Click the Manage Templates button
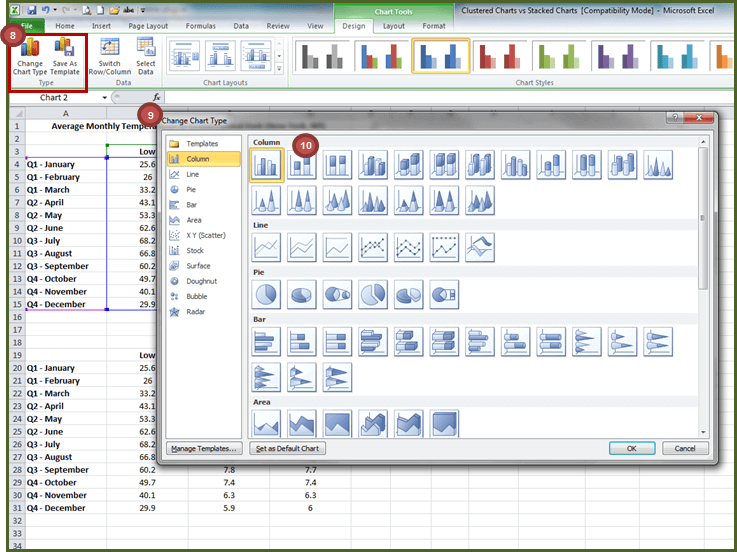 coord(204,448)
